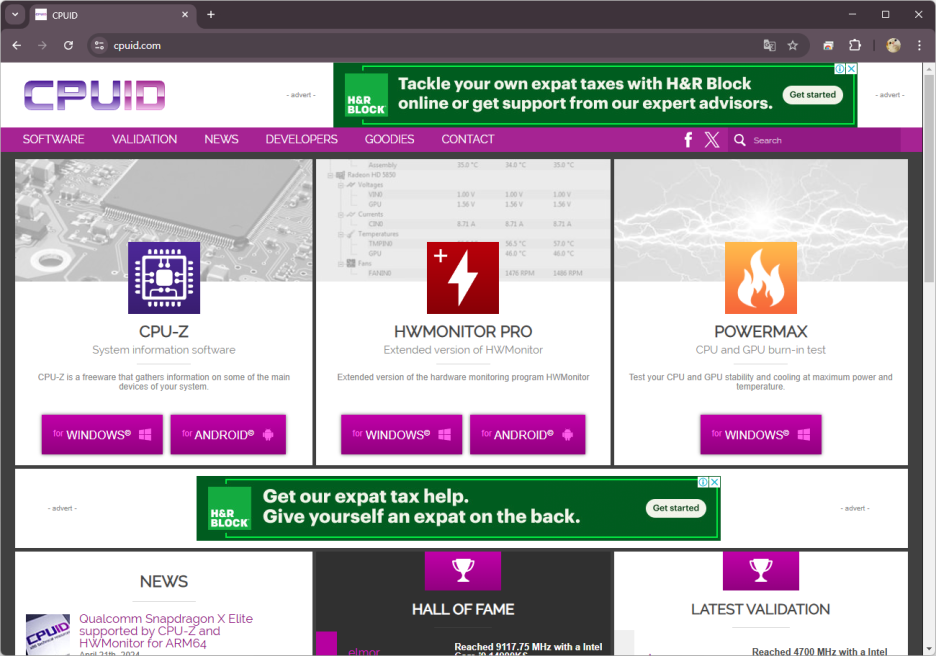
Task: Translate this page icon
Action: 769,45
